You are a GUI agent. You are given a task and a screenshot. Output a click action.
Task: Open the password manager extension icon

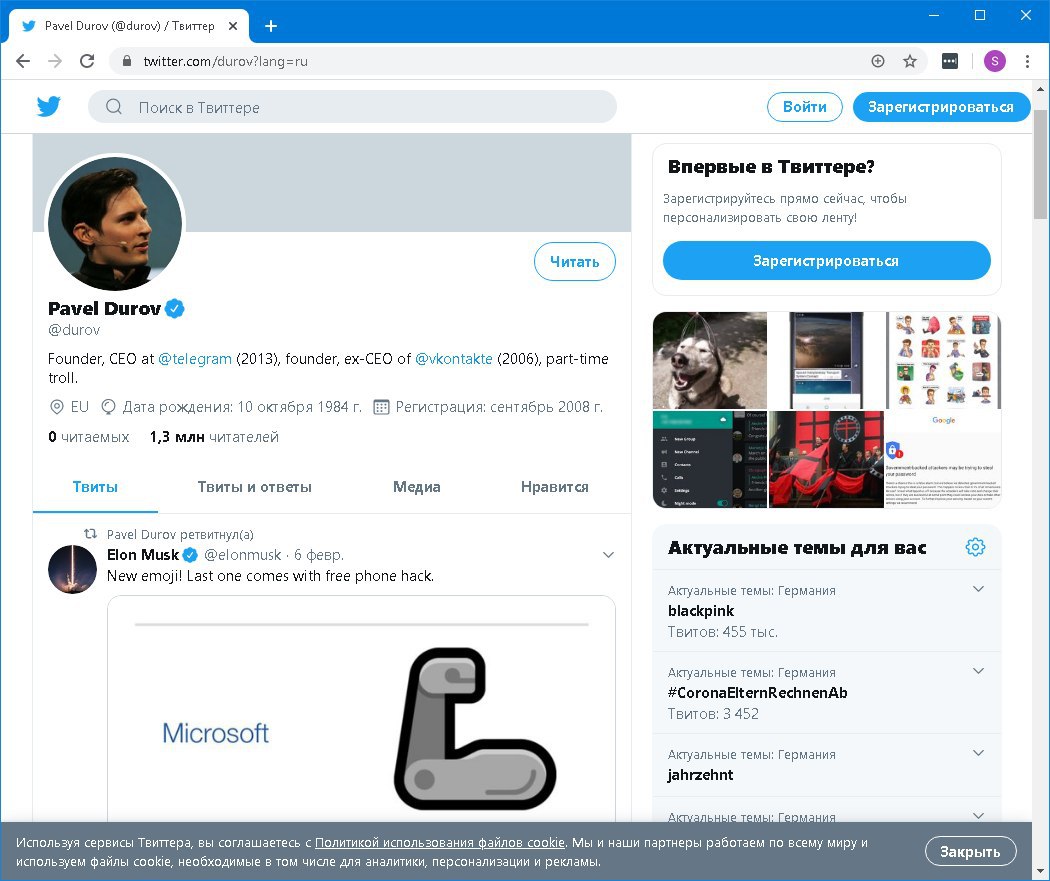pos(950,61)
